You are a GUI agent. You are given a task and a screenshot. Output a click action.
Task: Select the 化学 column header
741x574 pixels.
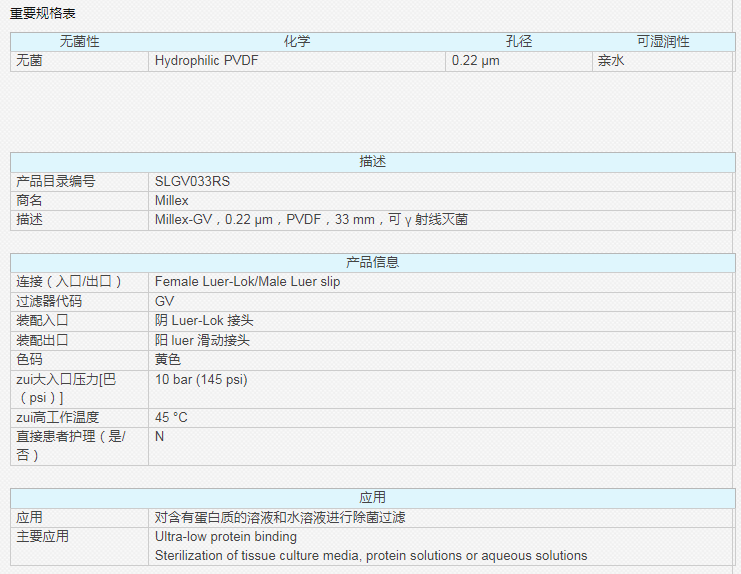point(297,42)
